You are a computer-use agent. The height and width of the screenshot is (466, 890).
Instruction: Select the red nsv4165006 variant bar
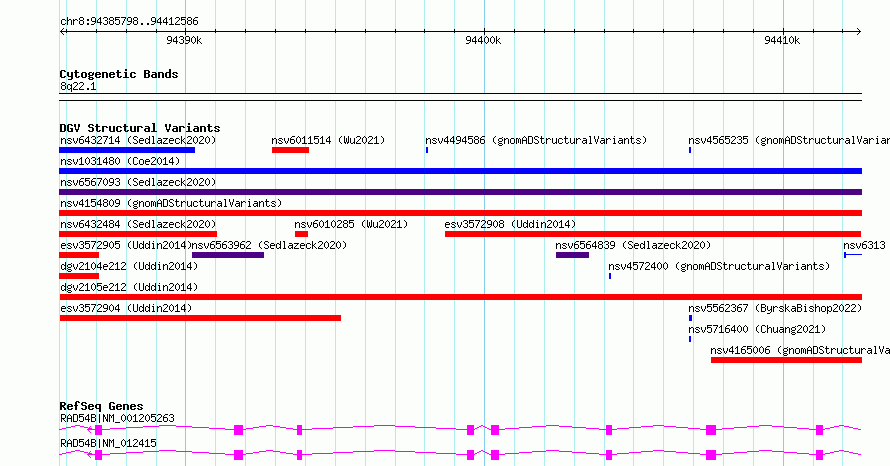pos(786,360)
